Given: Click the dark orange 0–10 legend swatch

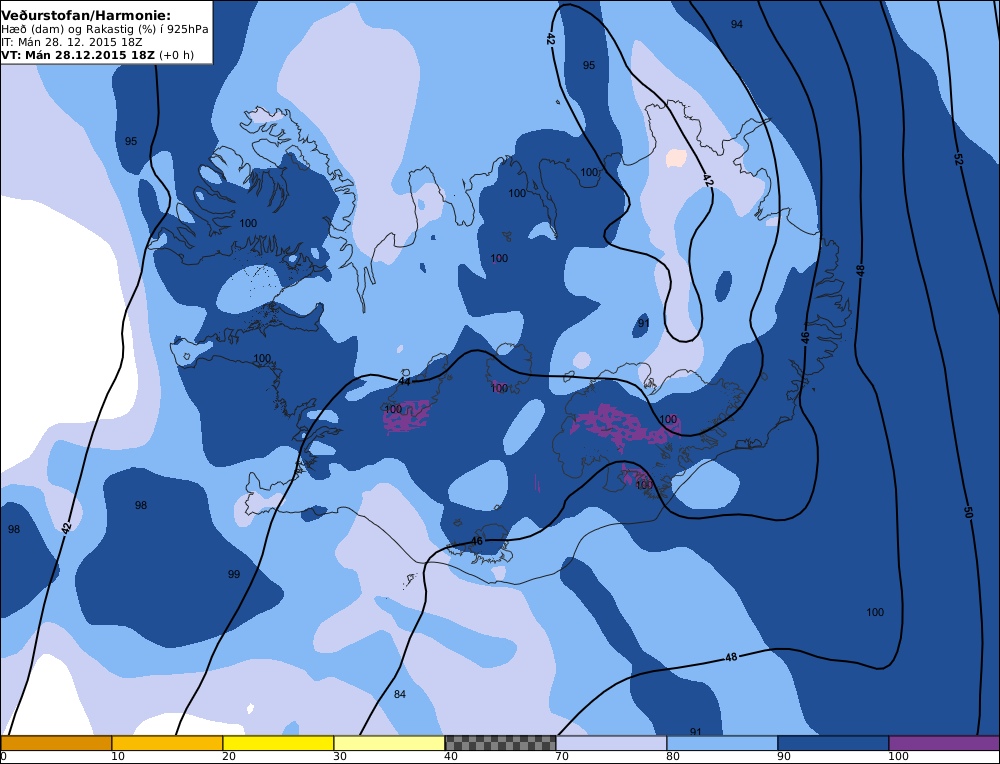Looking at the screenshot, I should click(x=56, y=743).
